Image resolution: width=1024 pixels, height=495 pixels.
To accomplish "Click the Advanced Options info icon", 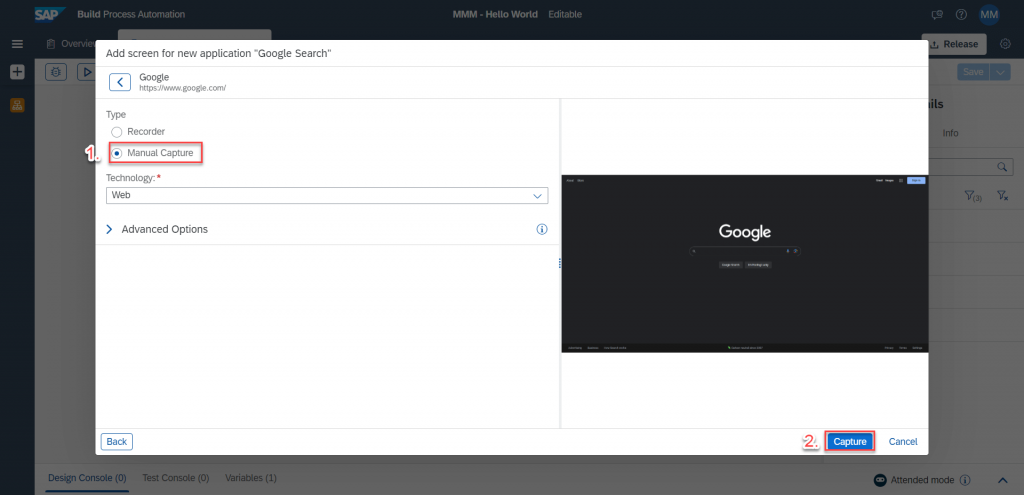I will pyautogui.click(x=541, y=229).
